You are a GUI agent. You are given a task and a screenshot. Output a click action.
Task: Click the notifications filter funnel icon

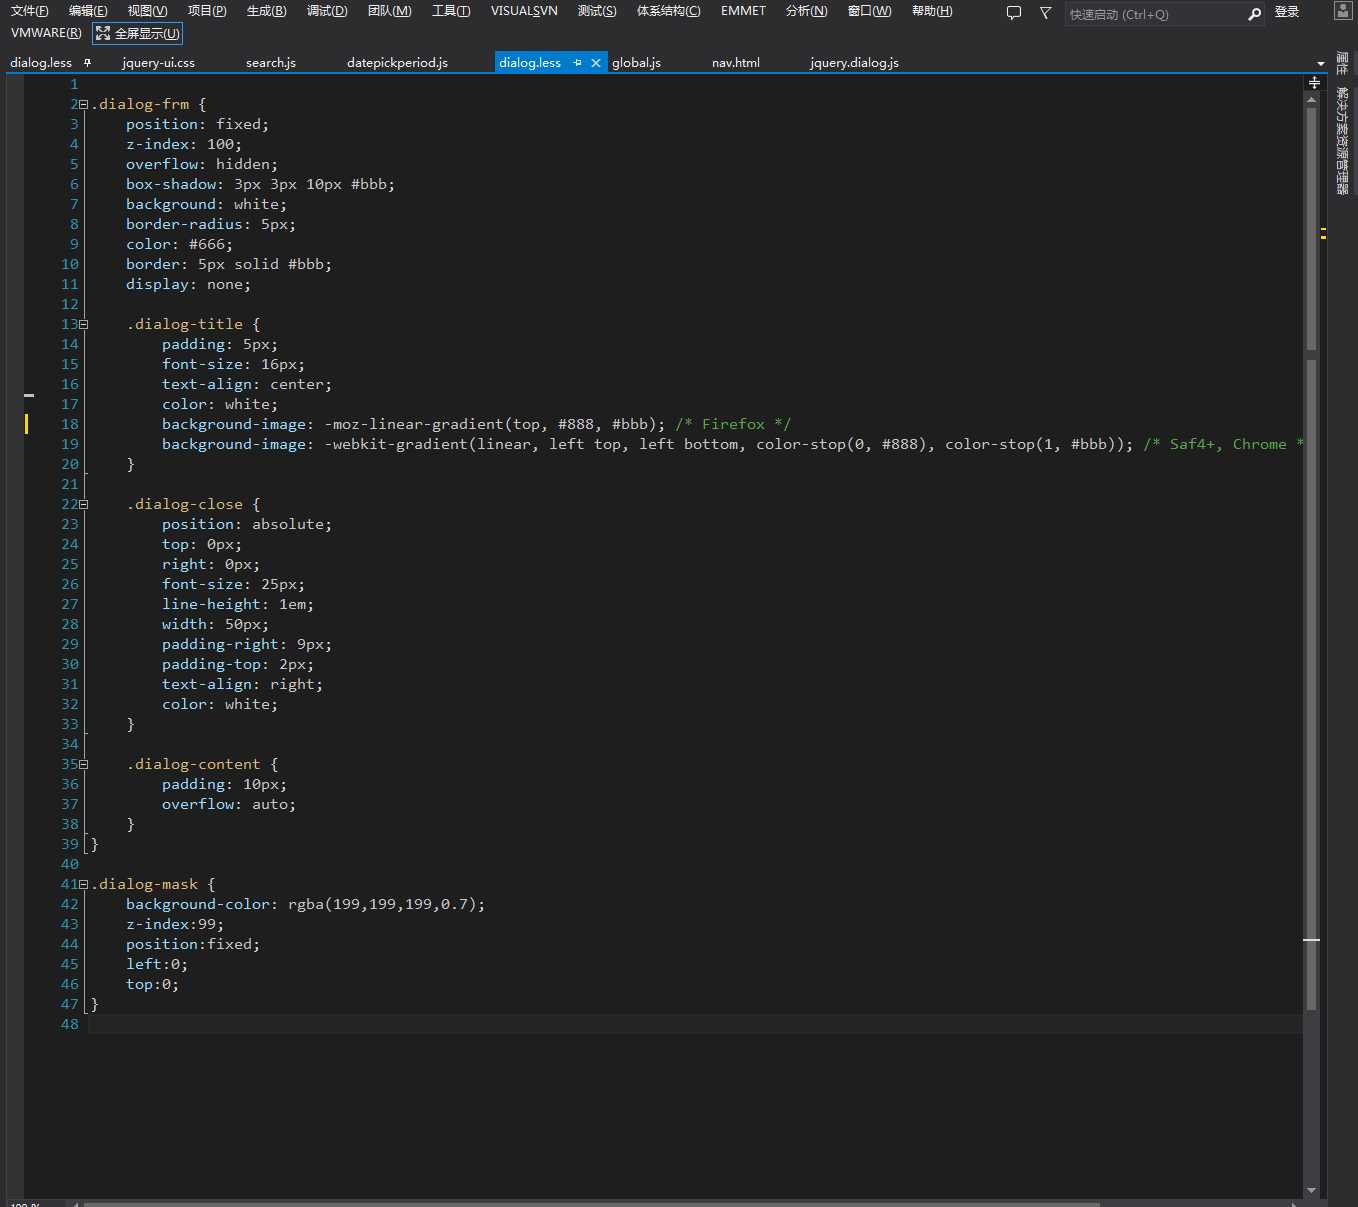1045,13
